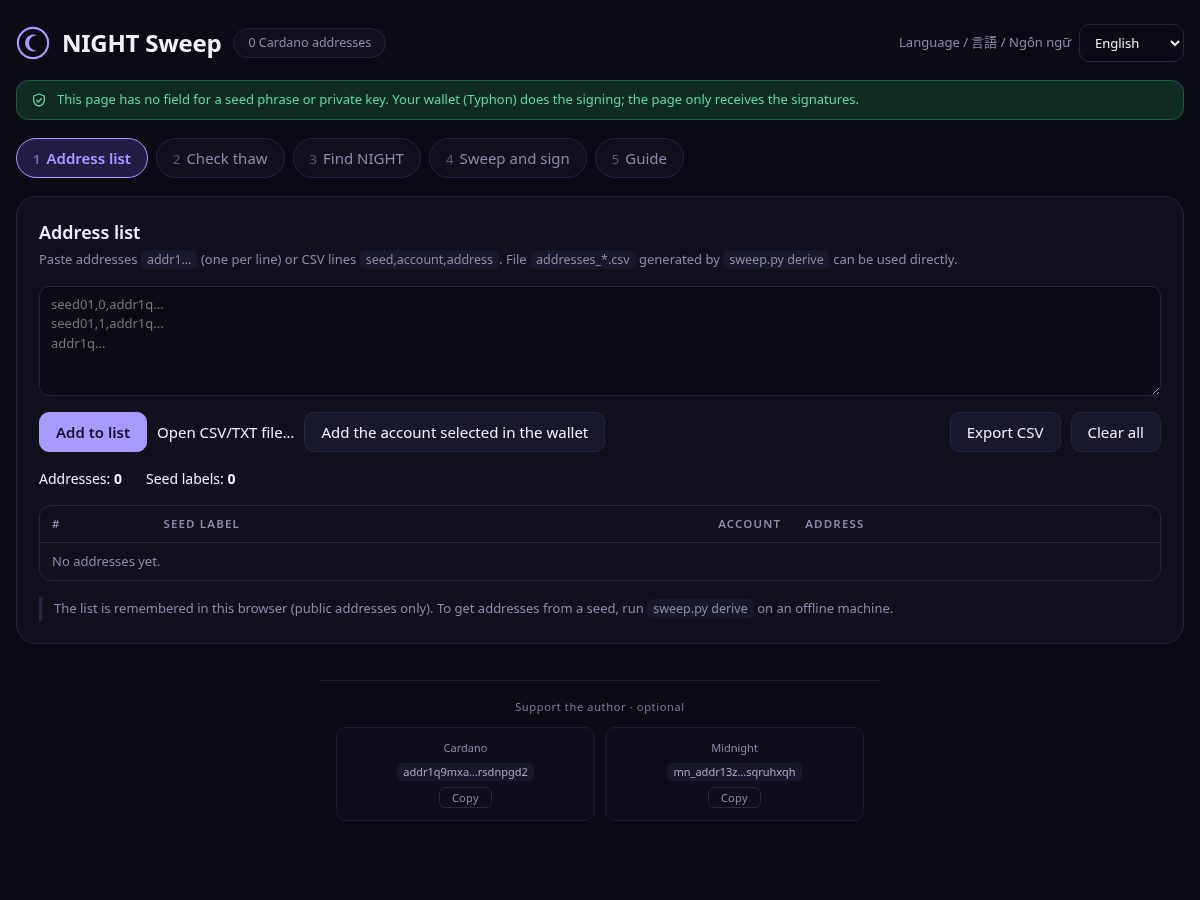Click the # column header
1200x900 pixels.
[x=56, y=524]
